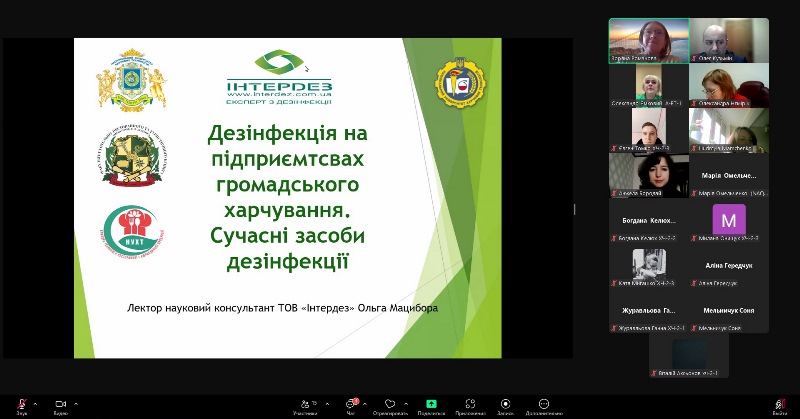Screen dimensions: 800x419
Task: Start camera with the Видео icon
Action: (61, 404)
